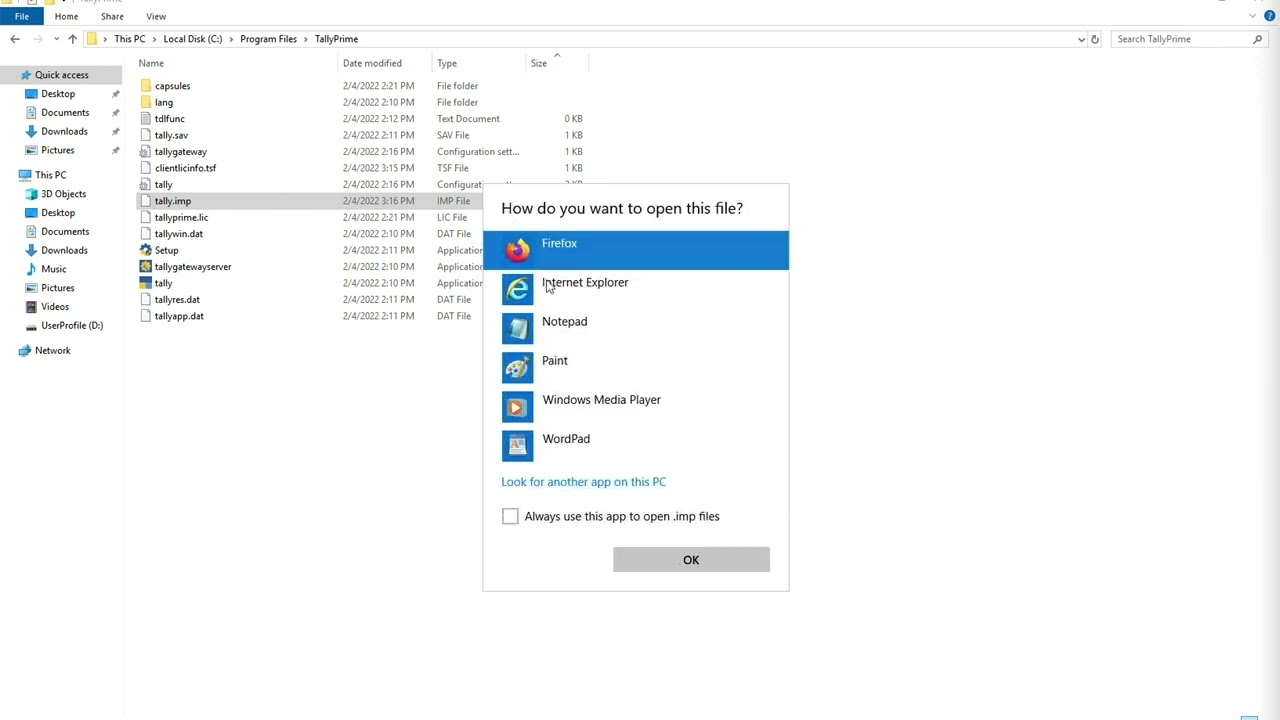Sort by the Type column header
Screen dimensions: 1280x720
point(447,63)
